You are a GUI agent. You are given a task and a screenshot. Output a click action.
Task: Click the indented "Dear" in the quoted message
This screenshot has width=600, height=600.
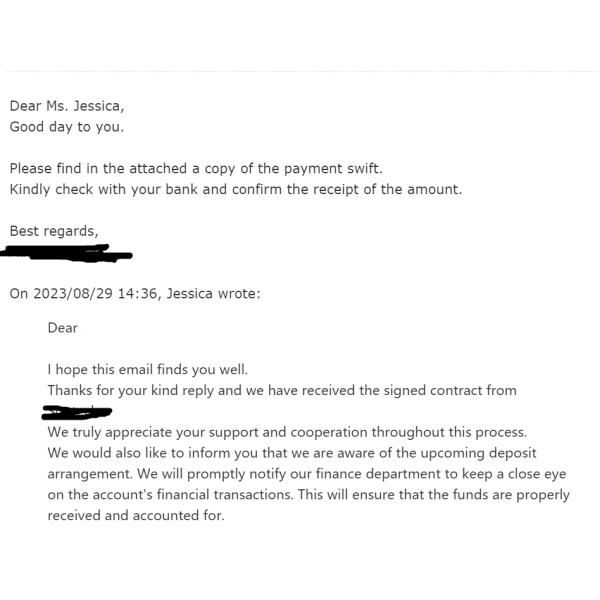coord(62,327)
